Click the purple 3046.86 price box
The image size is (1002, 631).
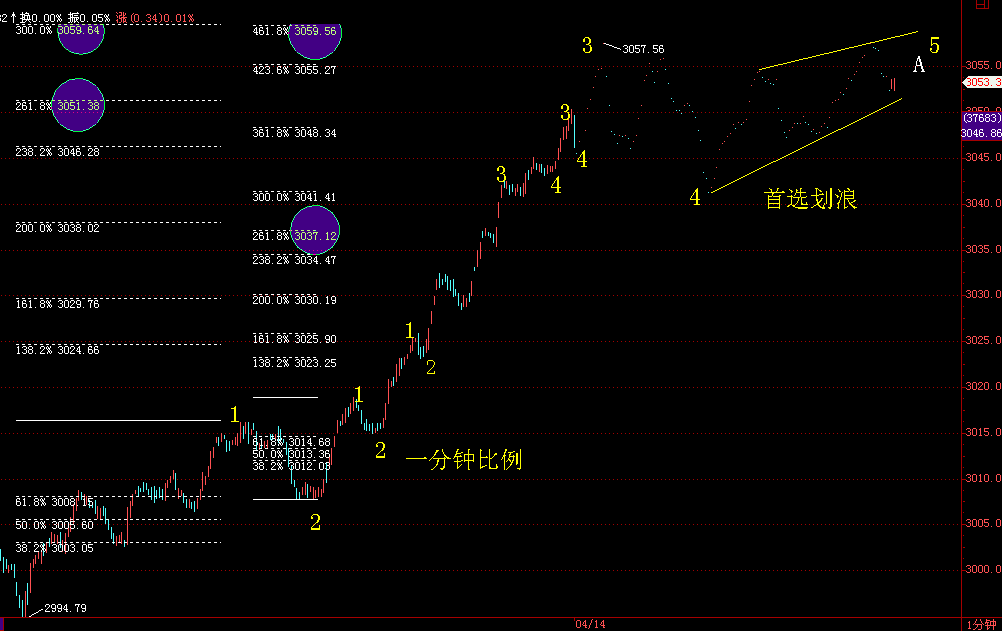tap(980, 126)
